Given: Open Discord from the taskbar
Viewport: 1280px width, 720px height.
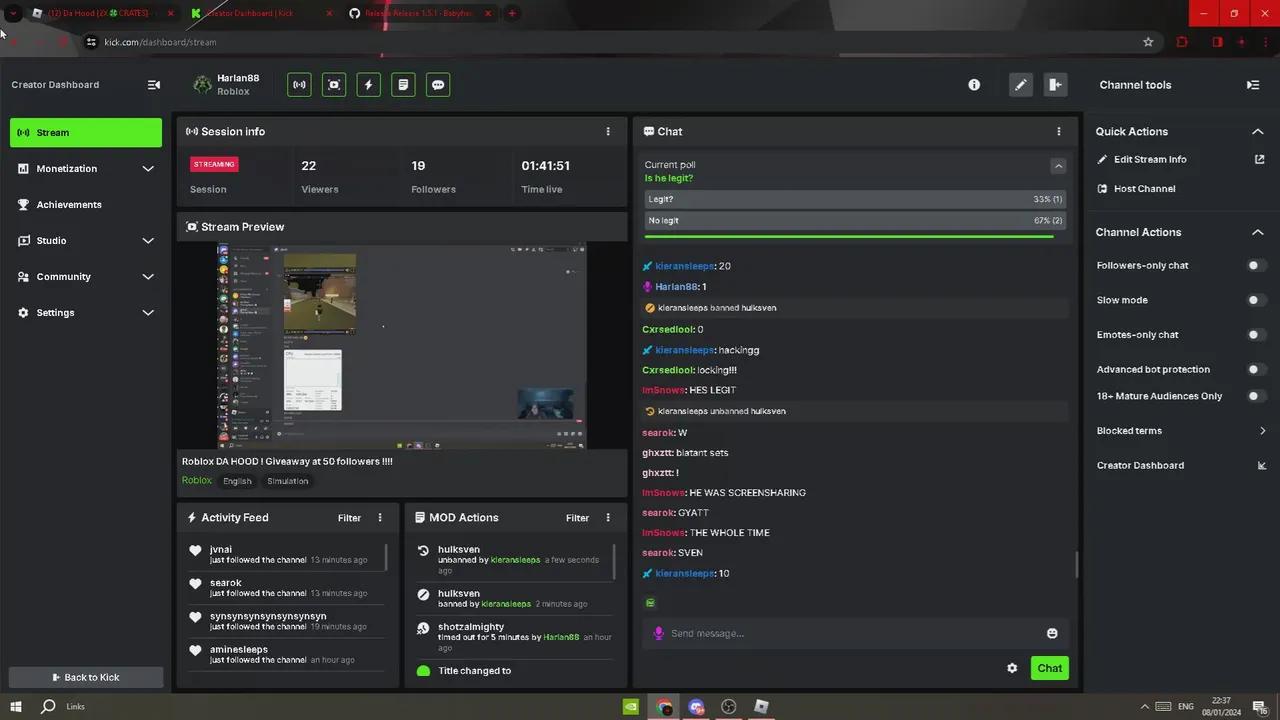Looking at the screenshot, I should pos(697,706).
